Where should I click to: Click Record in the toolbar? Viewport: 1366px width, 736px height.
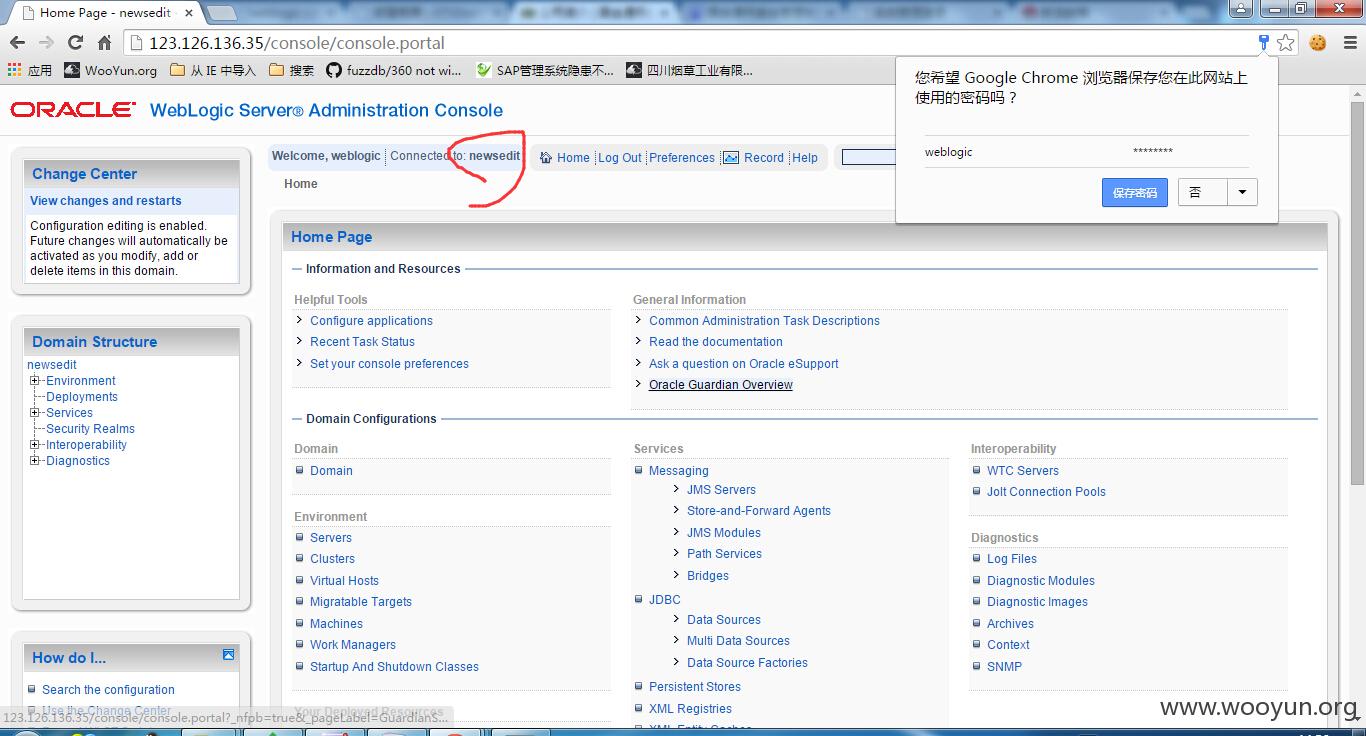pos(764,158)
